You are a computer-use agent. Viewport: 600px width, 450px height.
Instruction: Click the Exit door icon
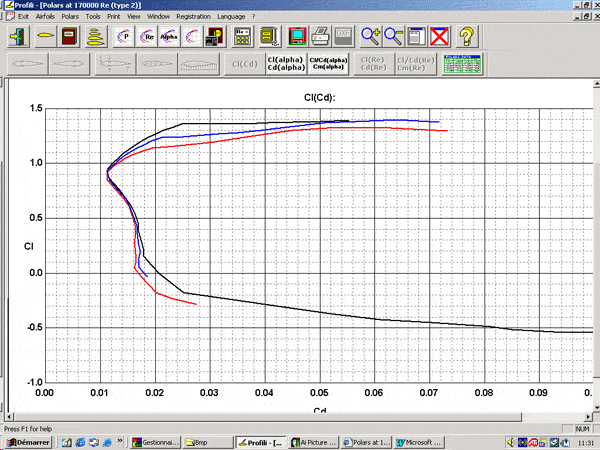coord(18,36)
